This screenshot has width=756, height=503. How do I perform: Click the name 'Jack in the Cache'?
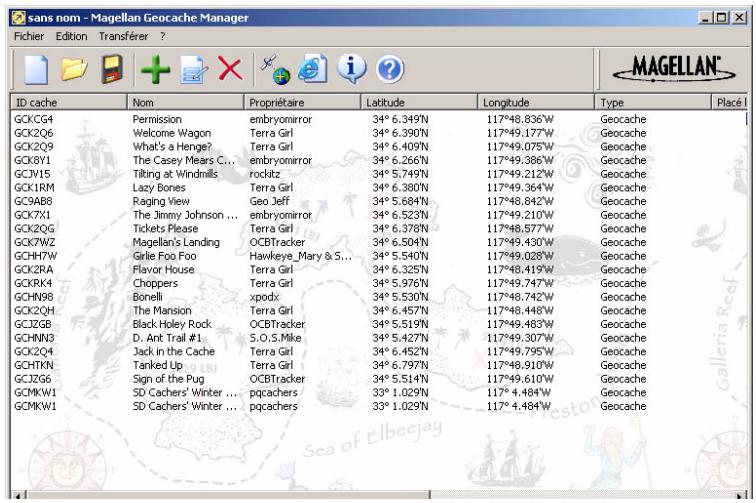[174, 351]
